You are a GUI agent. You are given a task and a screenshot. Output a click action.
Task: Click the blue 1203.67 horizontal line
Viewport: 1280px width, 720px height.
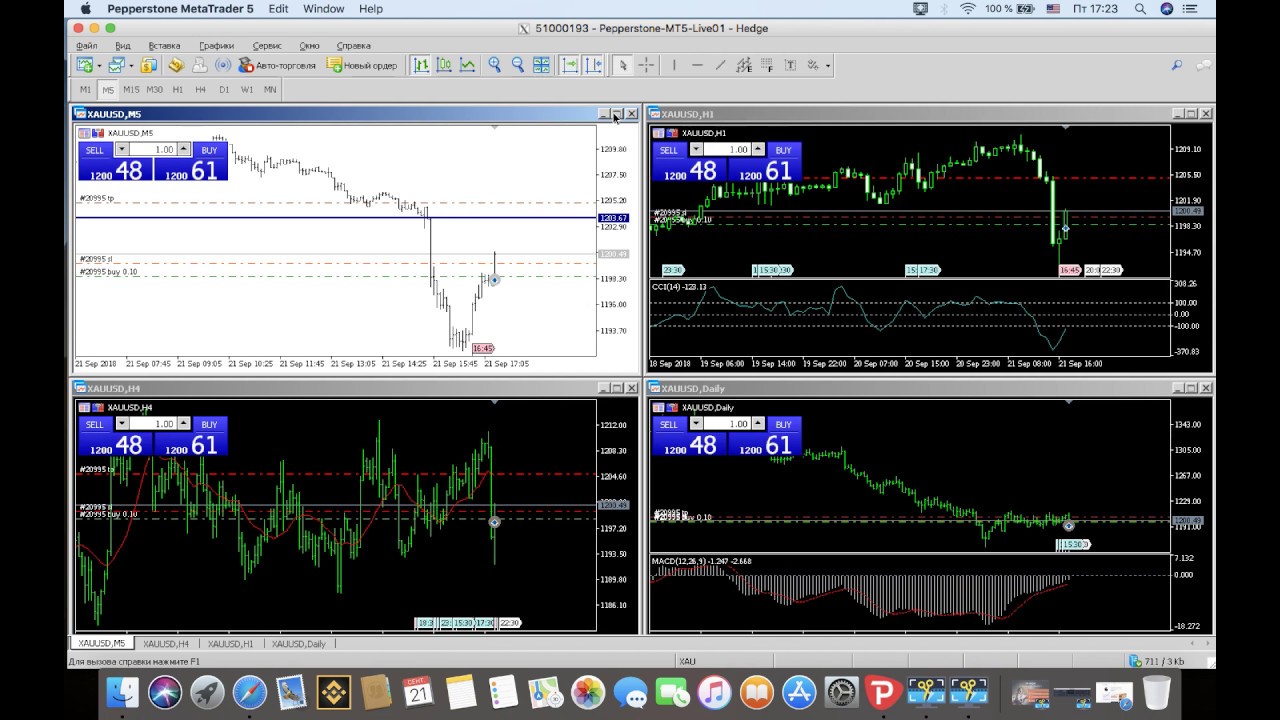[336, 217]
